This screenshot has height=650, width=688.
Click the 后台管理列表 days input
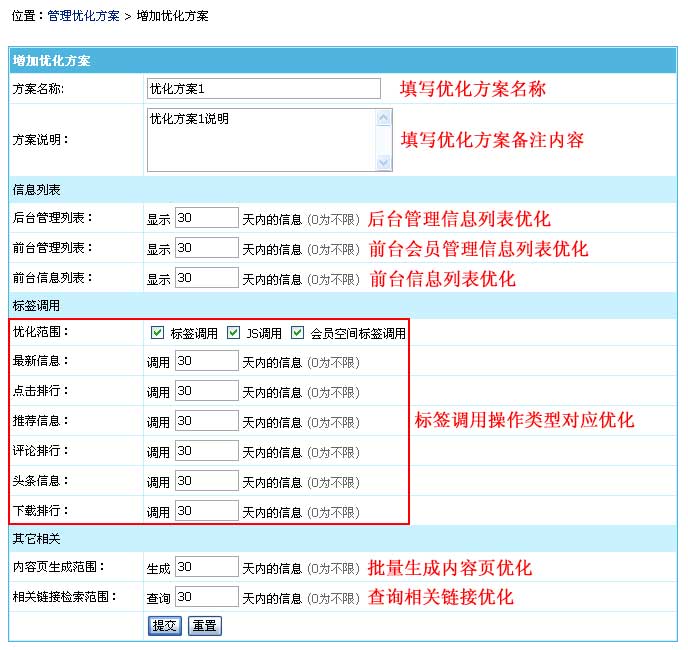pos(206,219)
